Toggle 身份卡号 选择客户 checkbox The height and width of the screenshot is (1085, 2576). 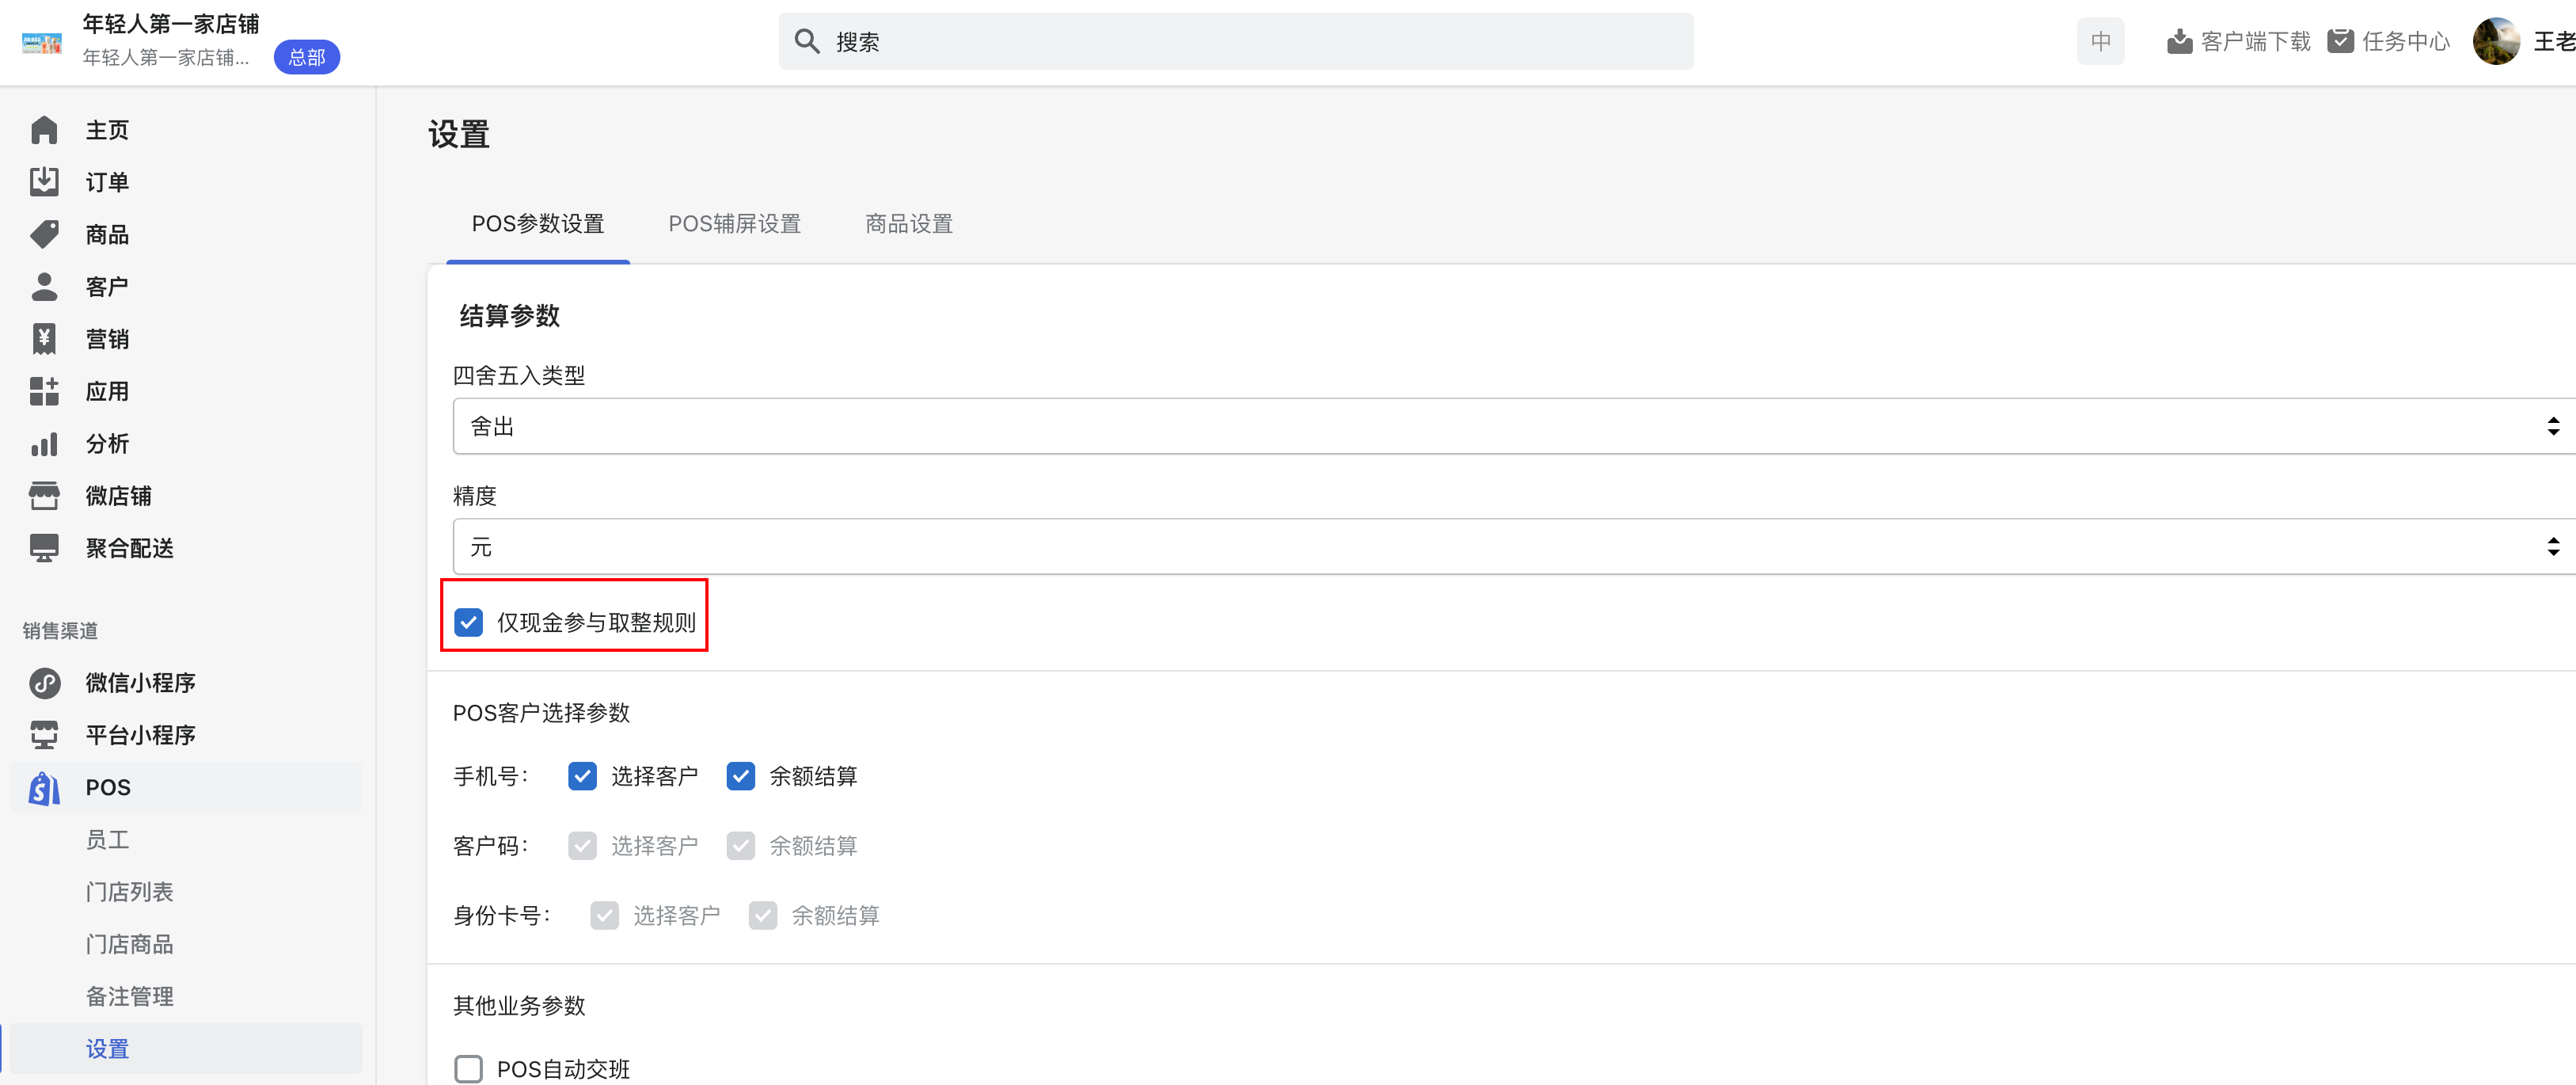(x=604, y=916)
